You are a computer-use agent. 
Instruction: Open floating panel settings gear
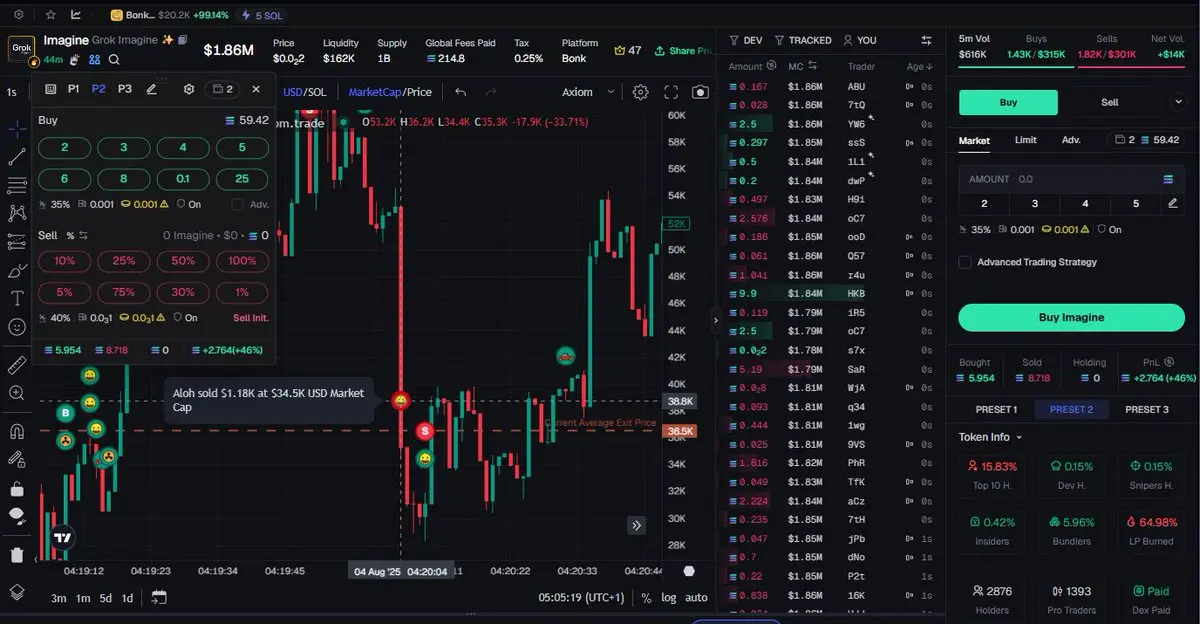(189, 89)
